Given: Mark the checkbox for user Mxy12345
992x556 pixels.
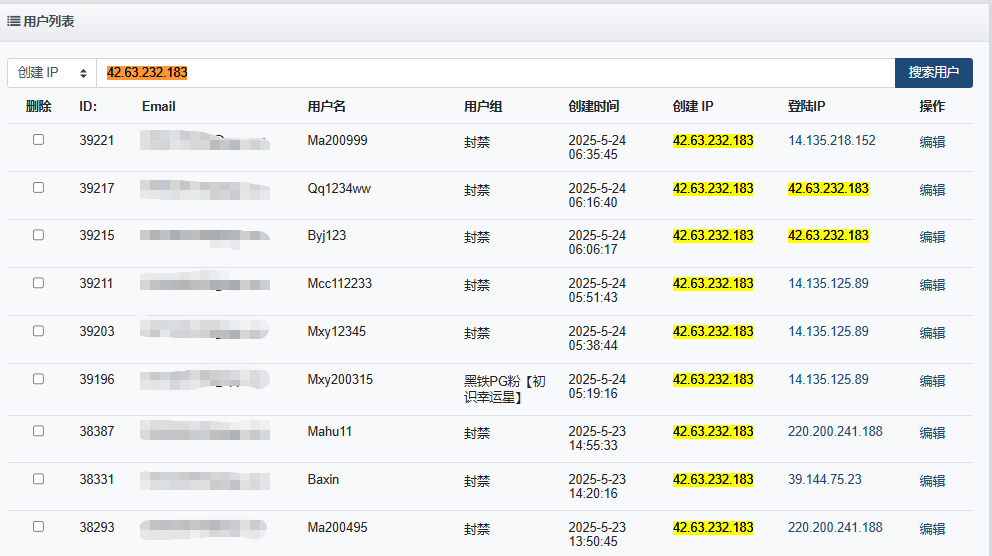Looking at the screenshot, I should [38, 331].
